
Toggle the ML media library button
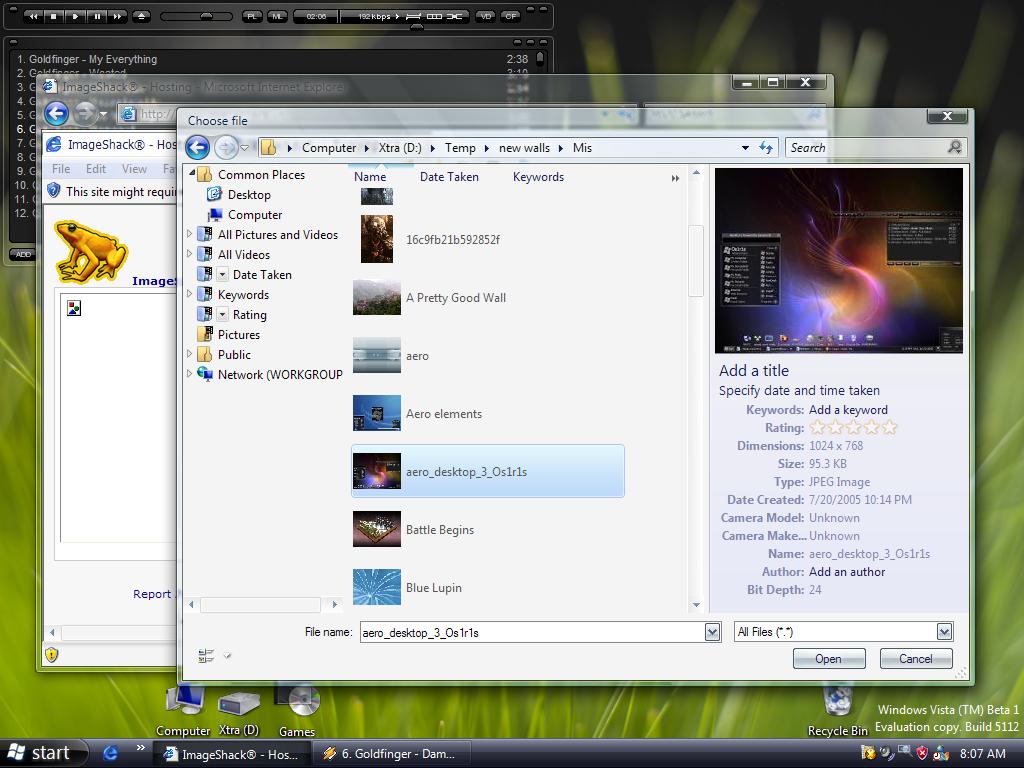click(x=277, y=16)
